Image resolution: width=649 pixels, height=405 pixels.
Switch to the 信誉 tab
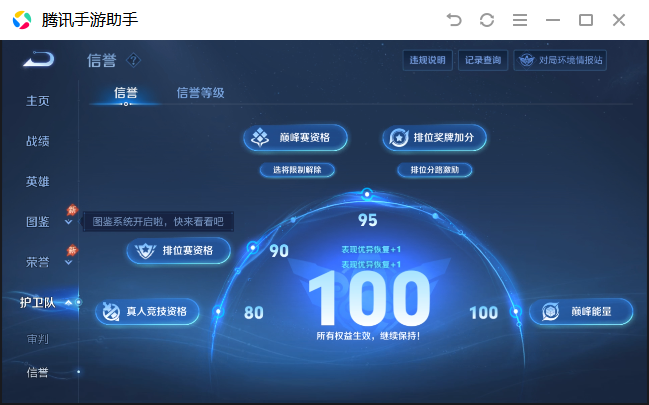125,93
